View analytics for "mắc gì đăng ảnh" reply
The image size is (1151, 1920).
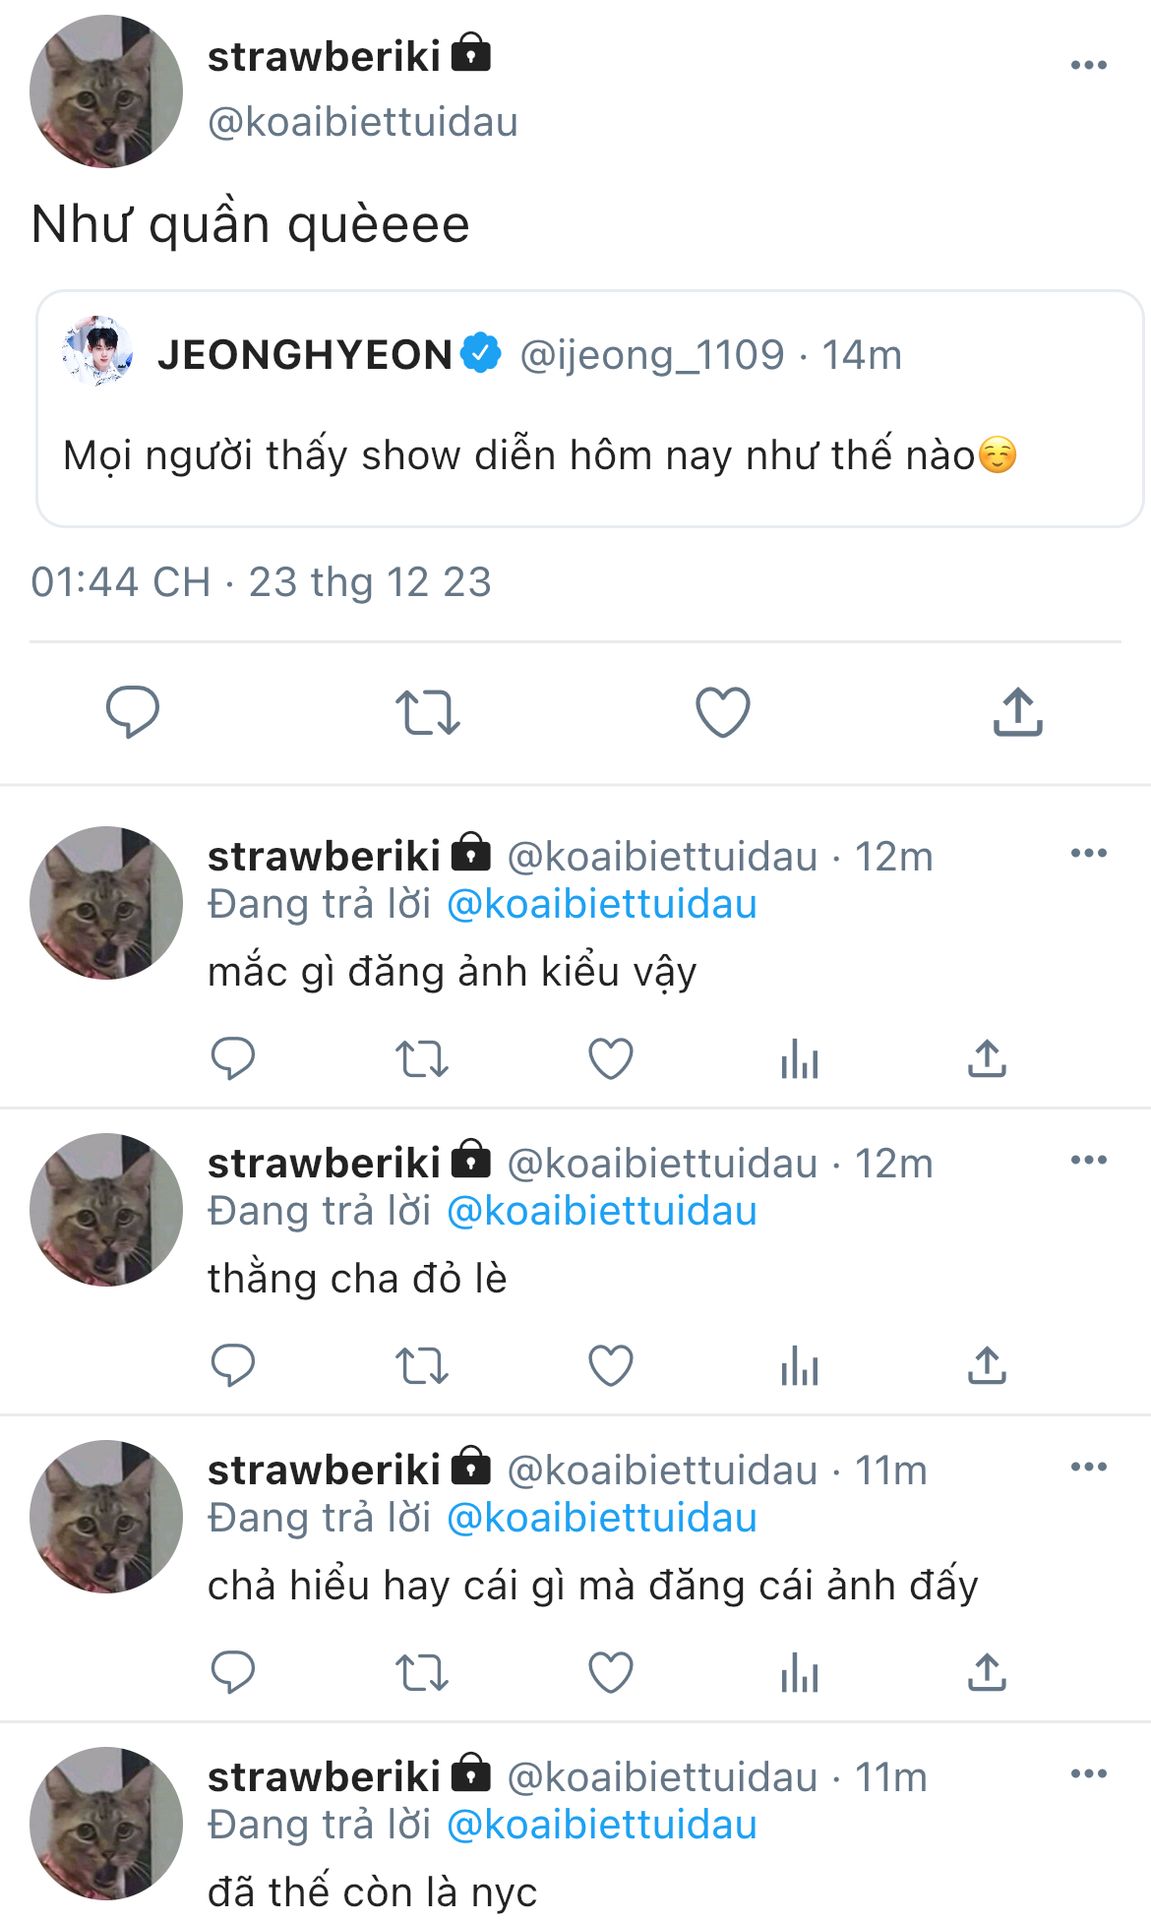(799, 1059)
